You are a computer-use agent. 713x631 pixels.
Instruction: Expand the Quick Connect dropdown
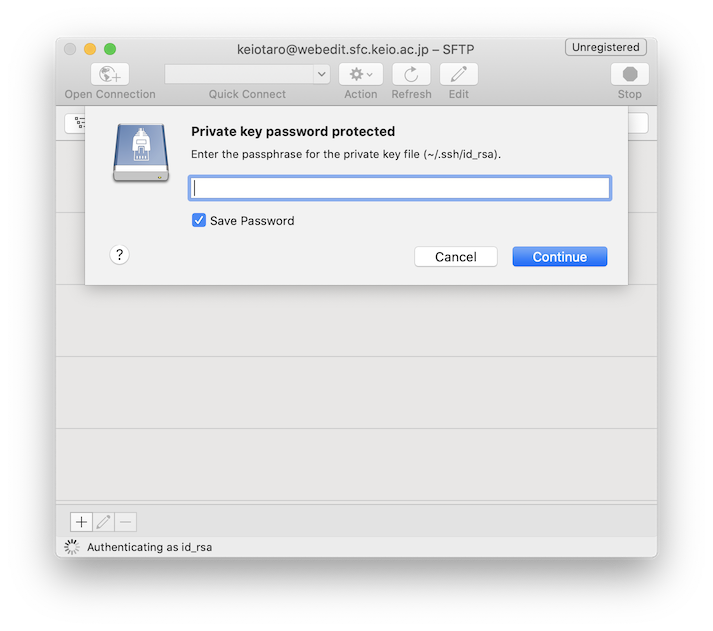321,74
